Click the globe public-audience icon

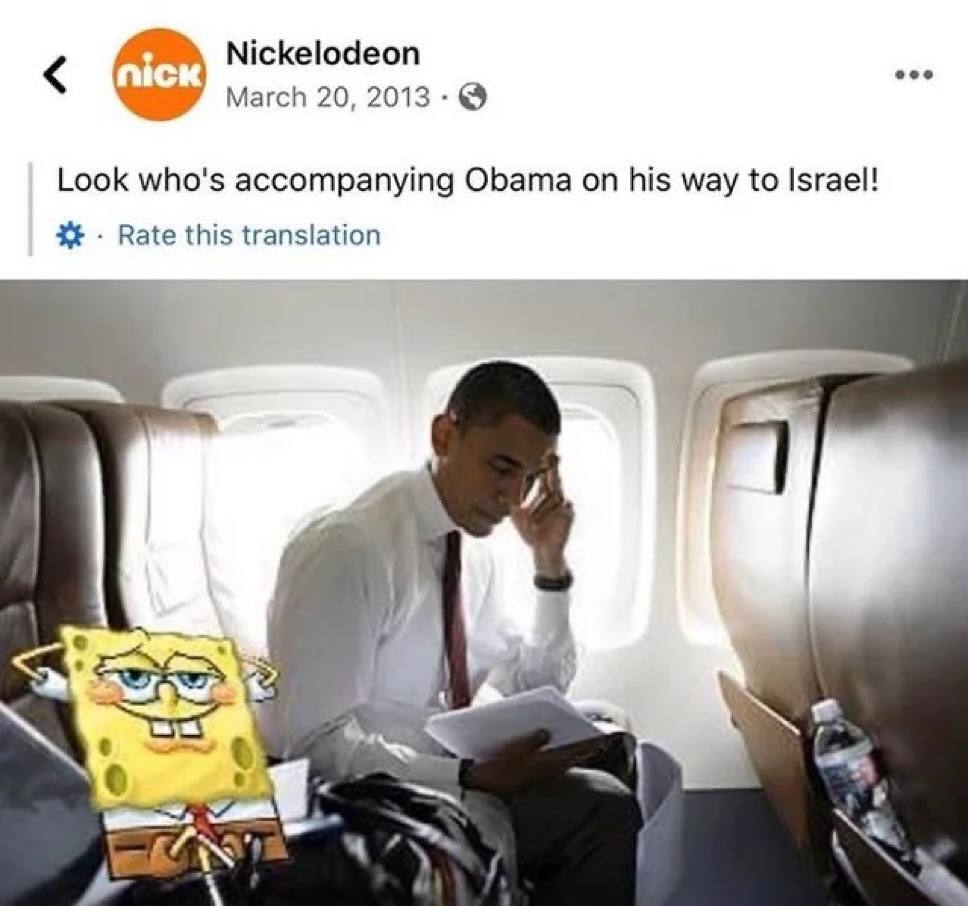point(475,98)
